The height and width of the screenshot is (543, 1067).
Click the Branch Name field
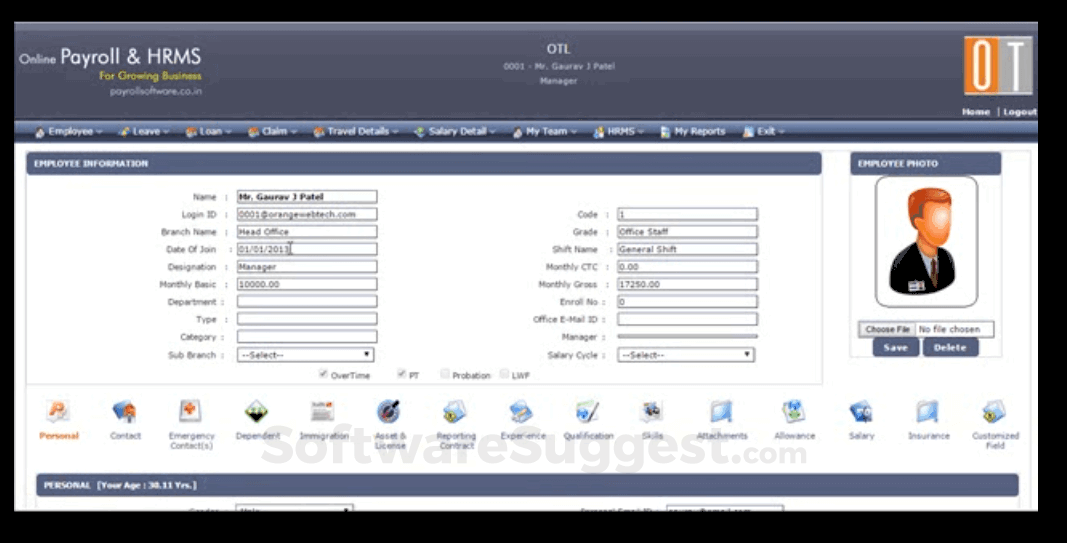[x=307, y=231]
